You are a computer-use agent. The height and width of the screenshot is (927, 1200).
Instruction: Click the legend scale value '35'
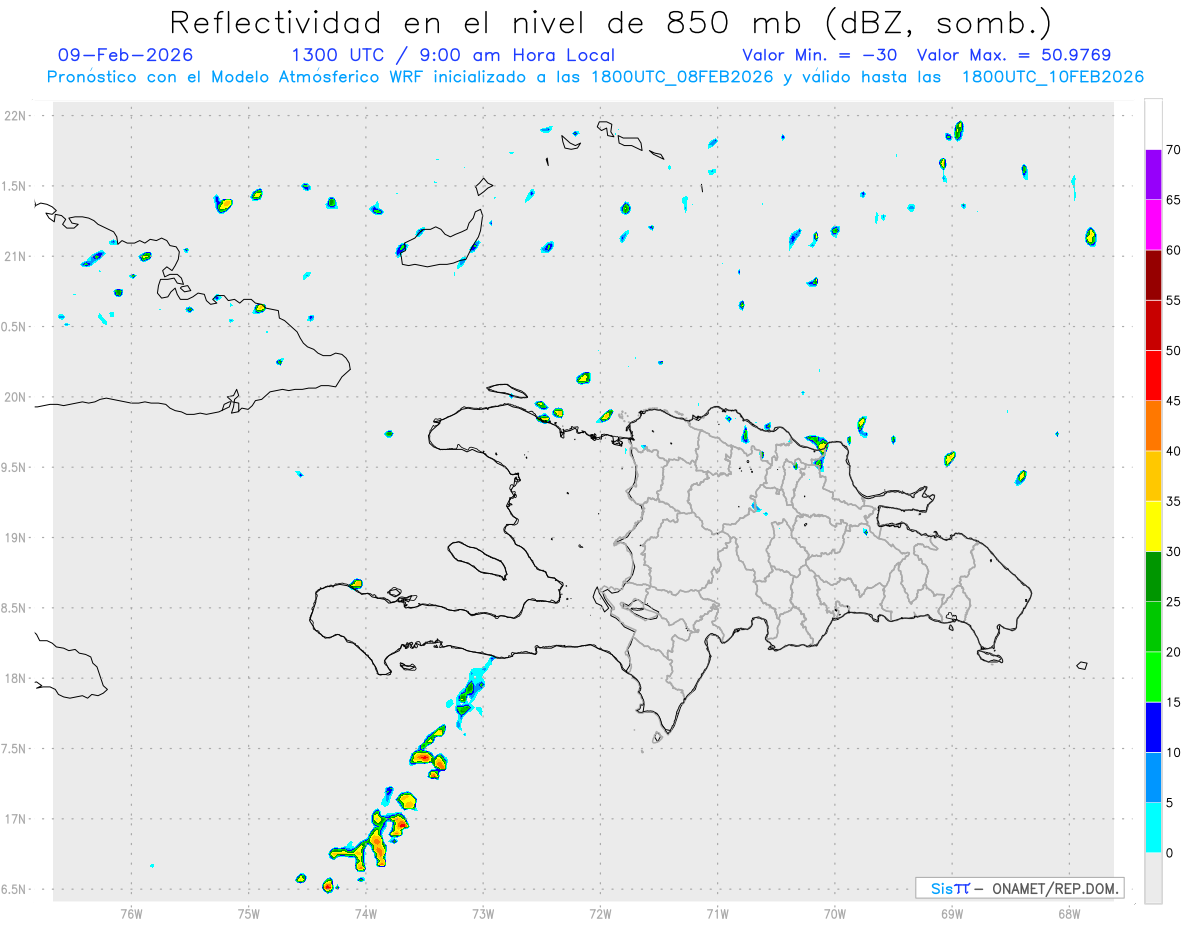tap(1173, 502)
